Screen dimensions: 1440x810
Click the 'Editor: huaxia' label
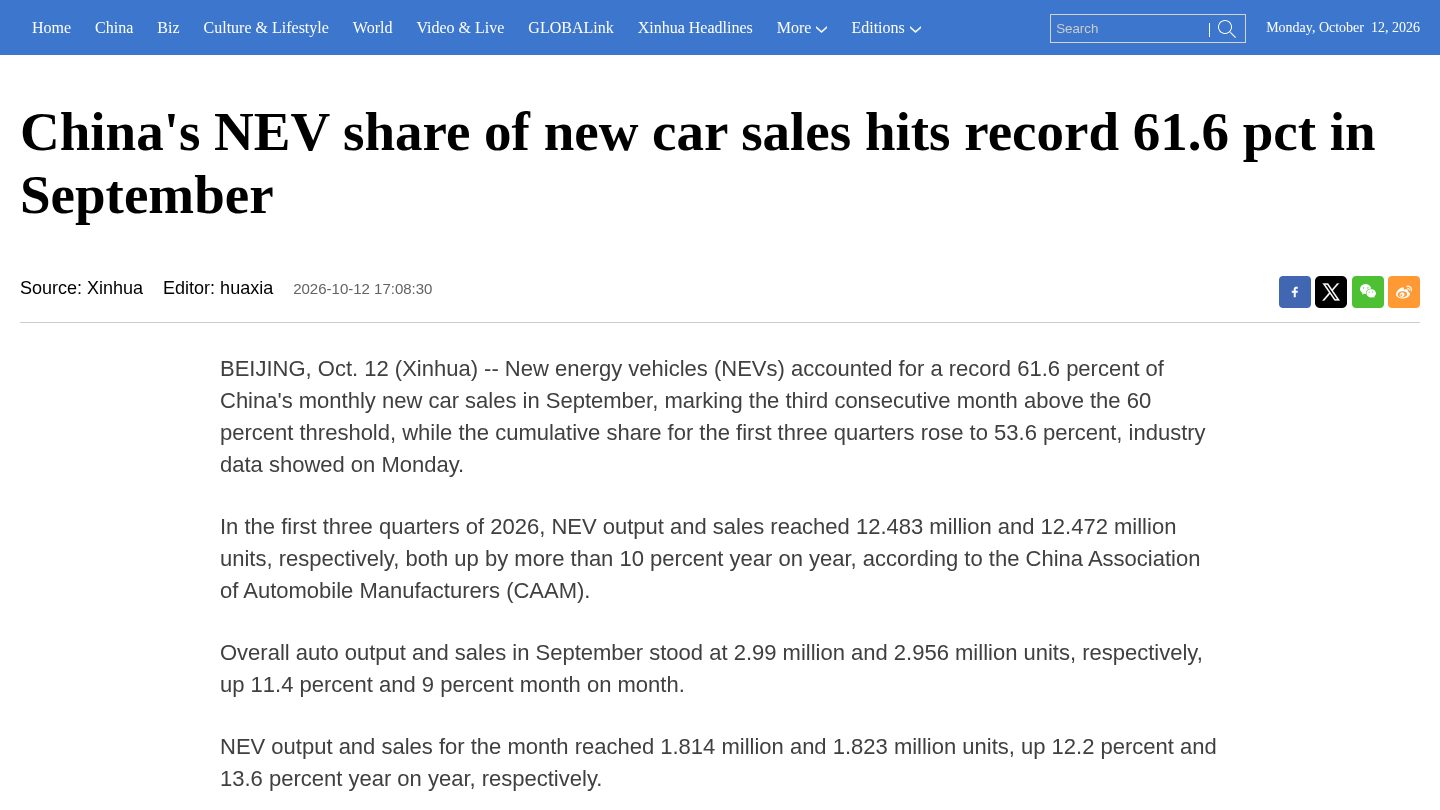(x=218, y=288)
